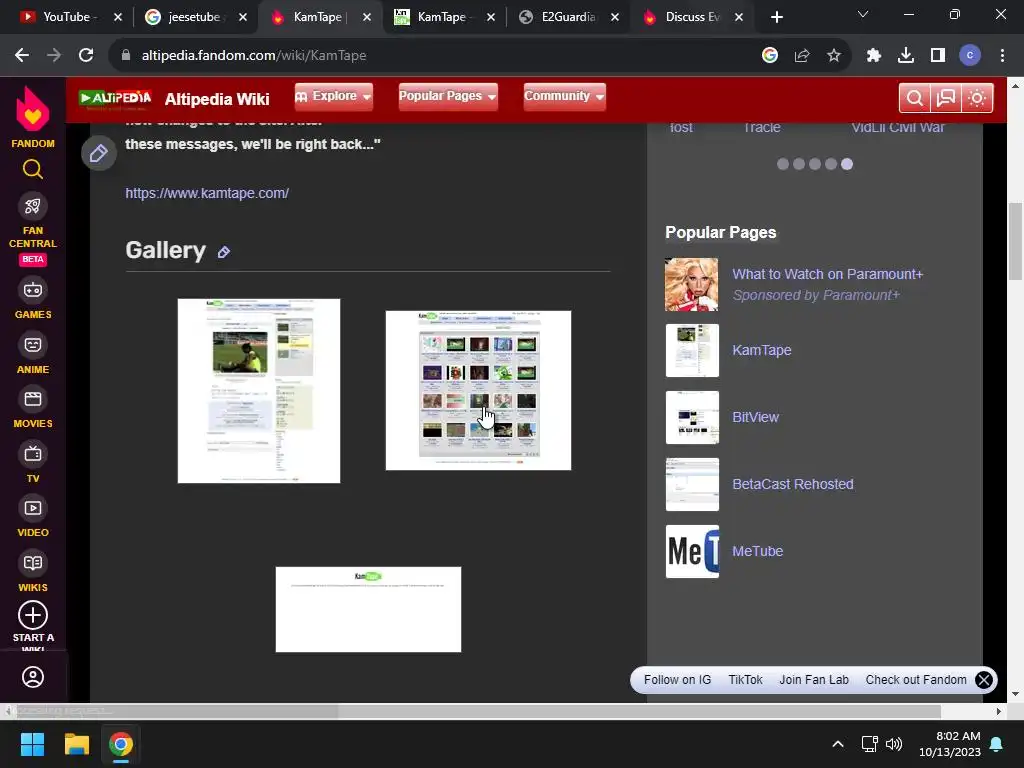Image resolution: width=1024 pixels, height=768 pixels.
Task: Select the third carousel dot
Action: pyautogui.click(x=815, y=164)
